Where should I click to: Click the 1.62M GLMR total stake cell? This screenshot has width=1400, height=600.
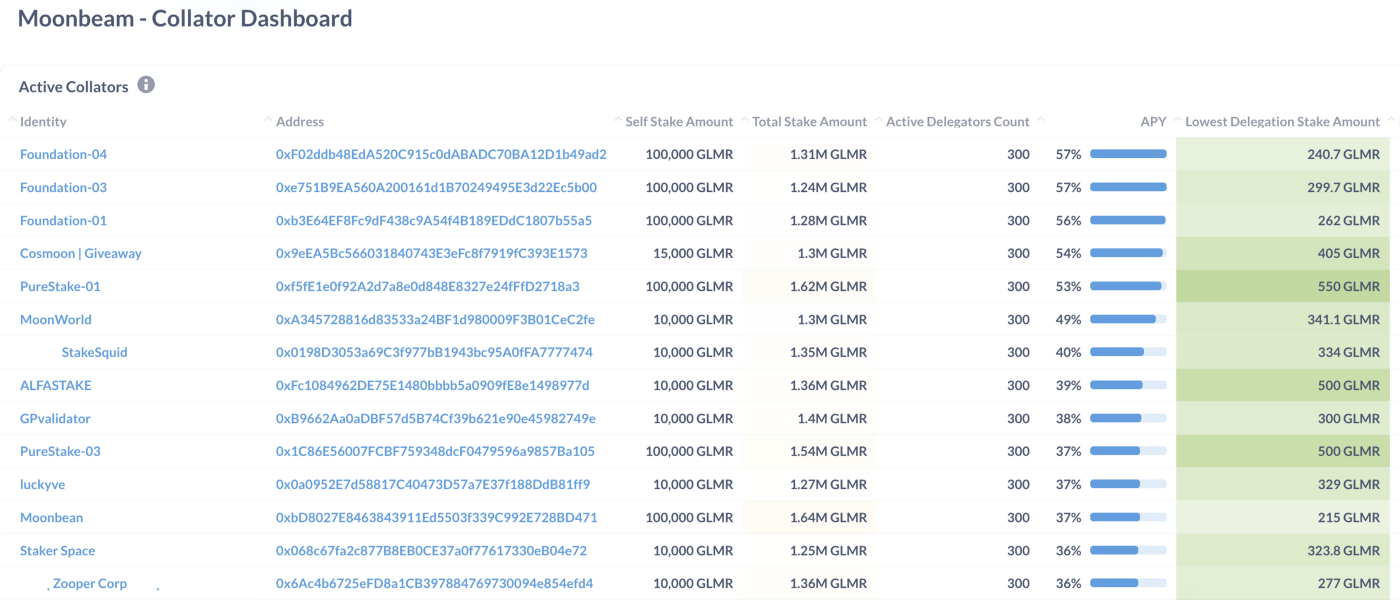coord(809,286)
